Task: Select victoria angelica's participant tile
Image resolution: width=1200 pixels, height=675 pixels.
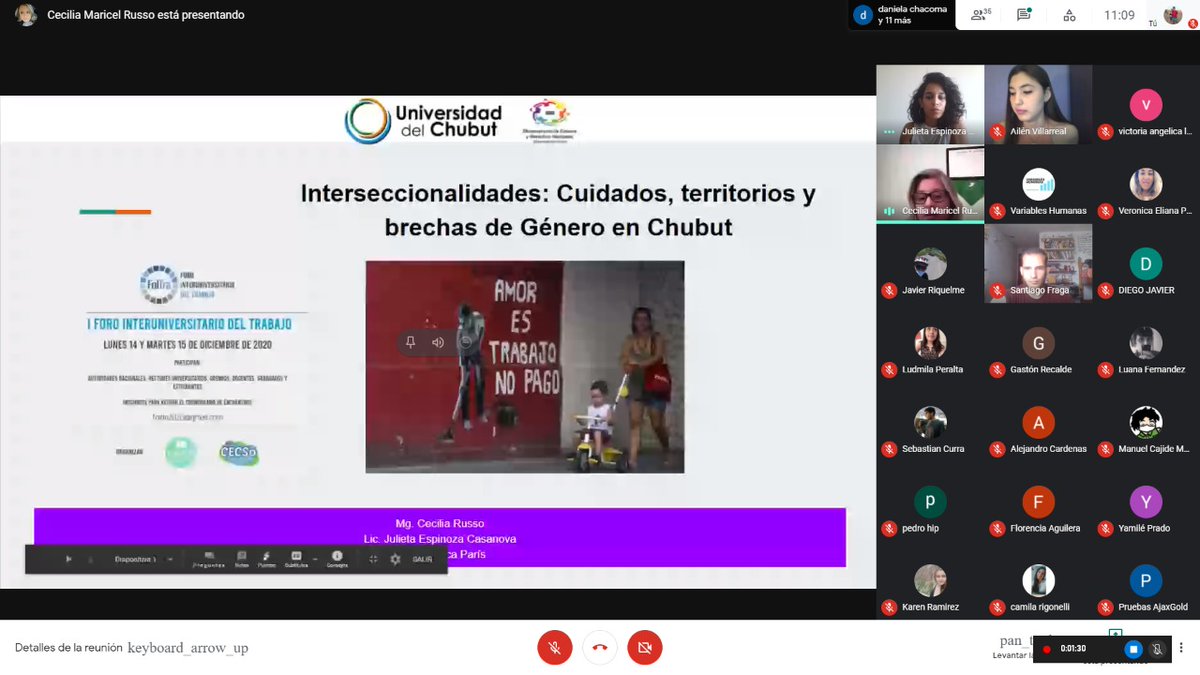Action: coord(1146,105)
